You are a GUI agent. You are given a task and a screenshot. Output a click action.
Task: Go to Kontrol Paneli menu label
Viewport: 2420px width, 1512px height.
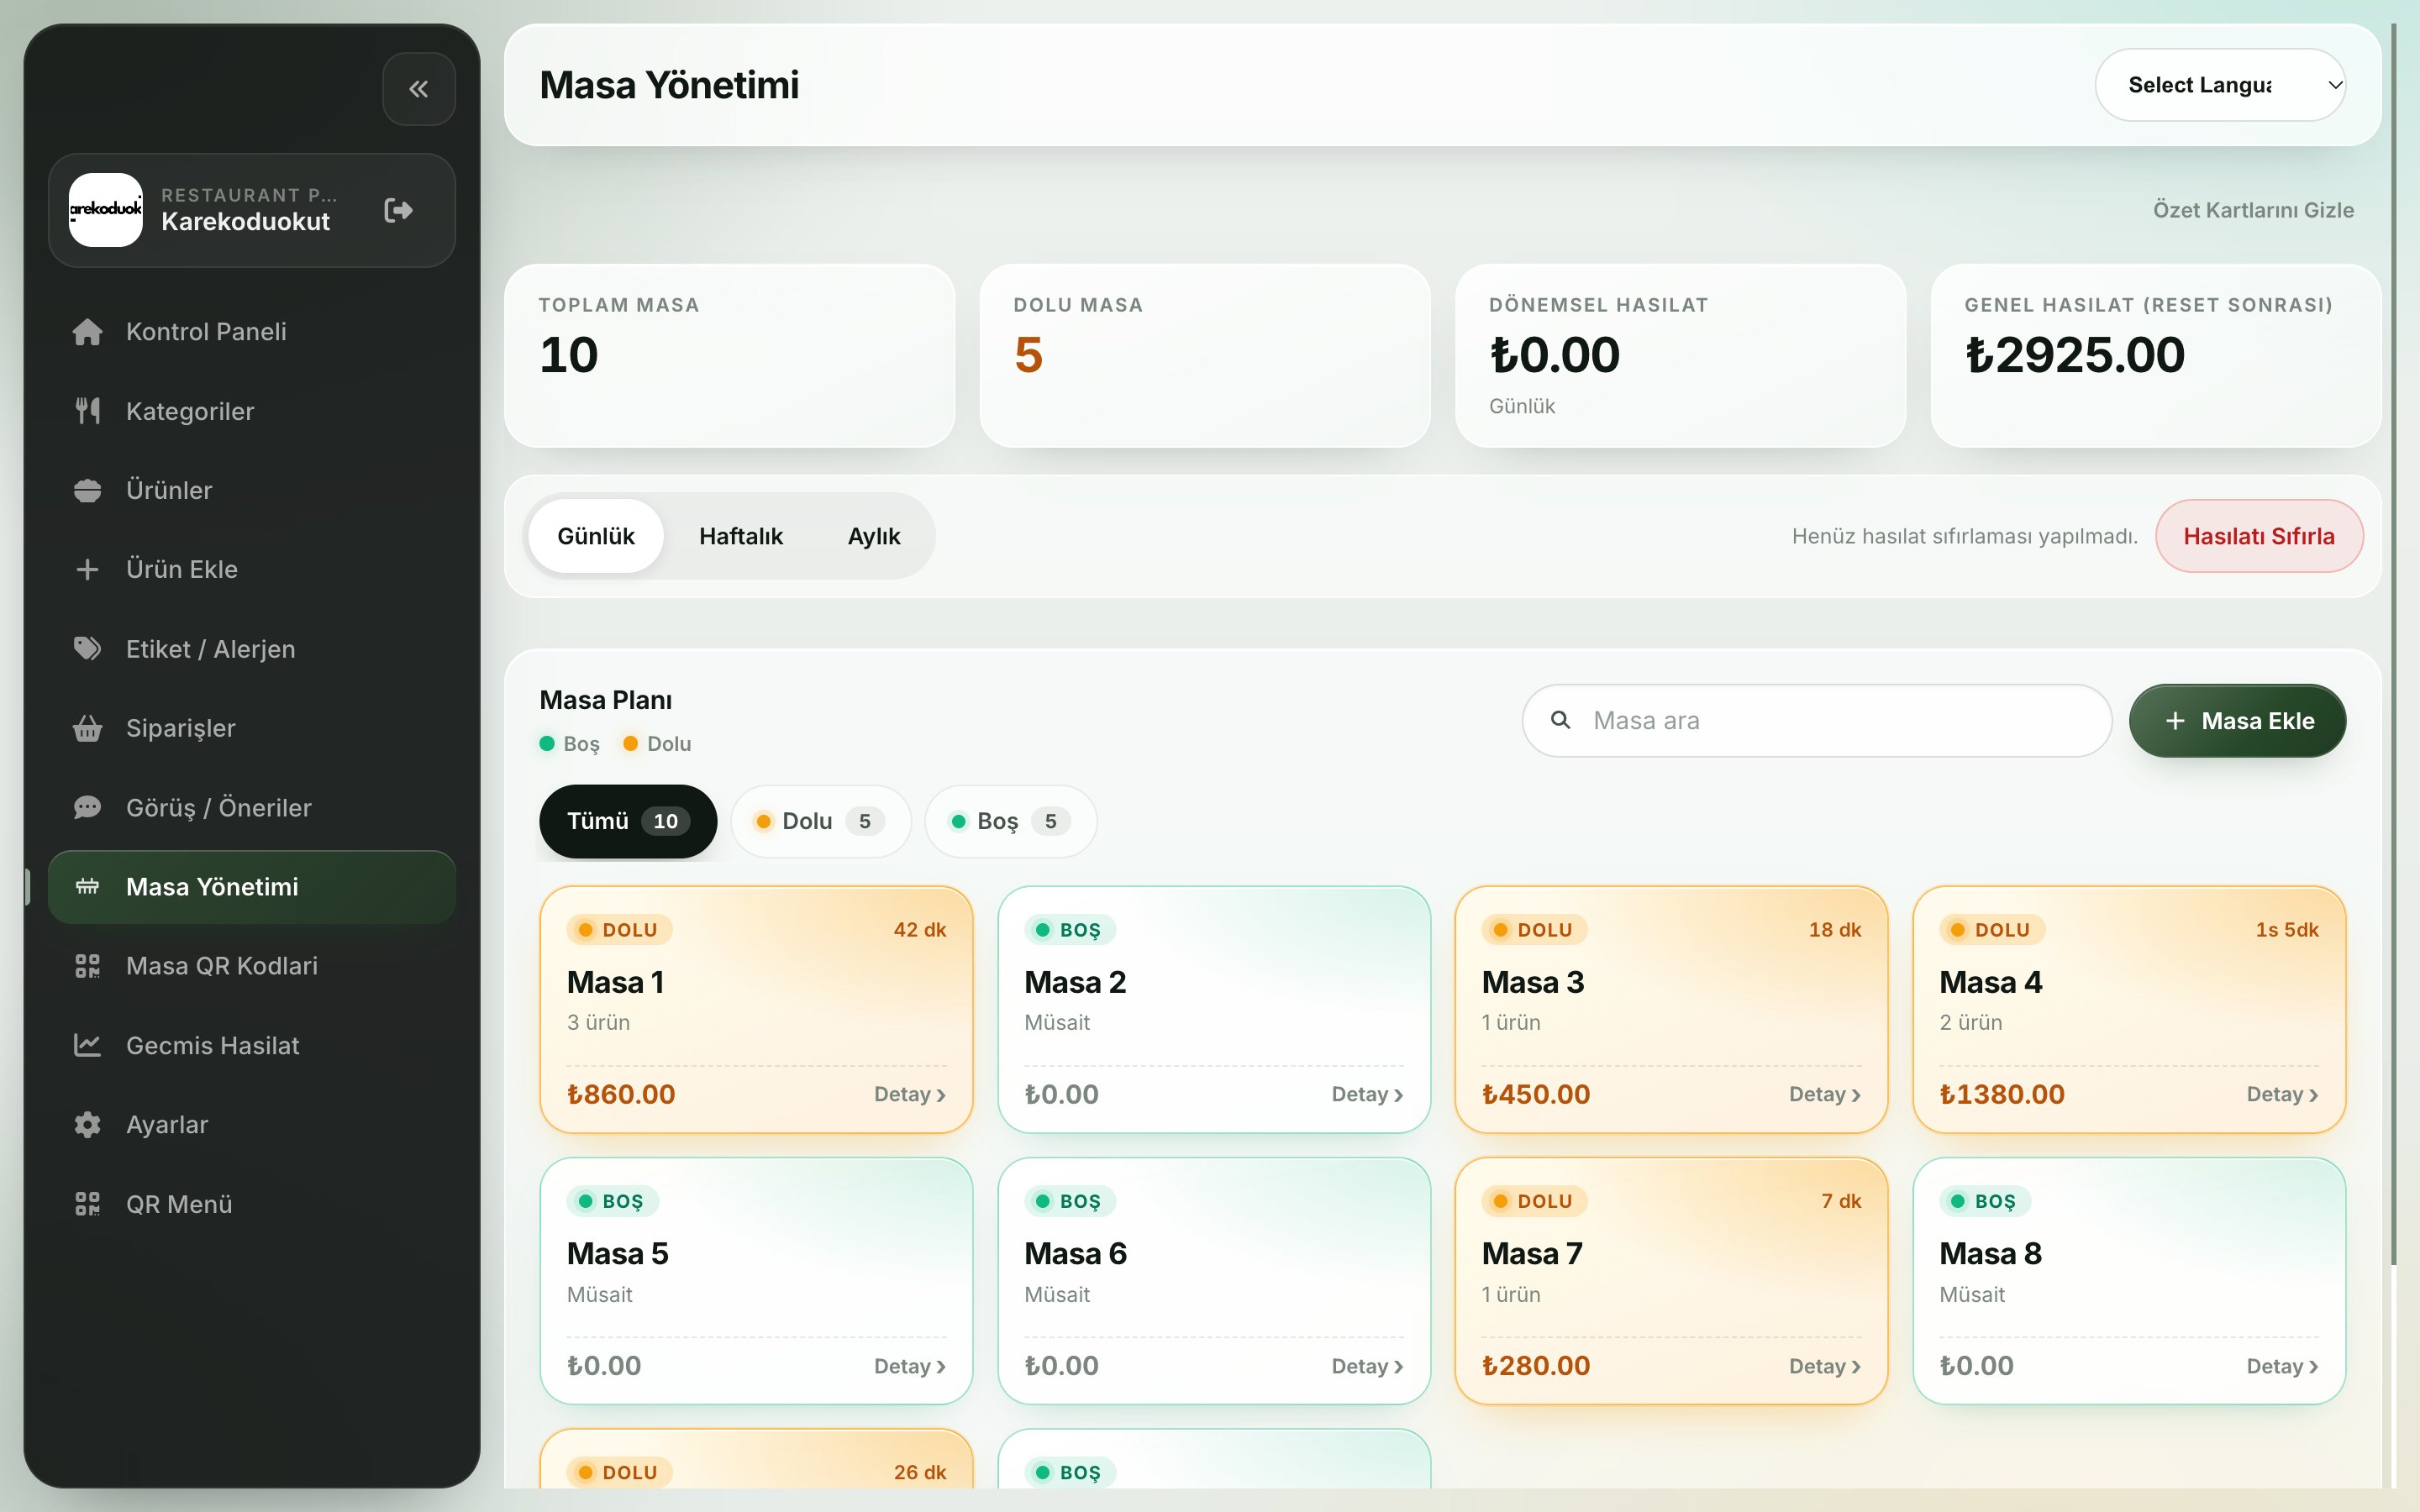click(206, 332)
